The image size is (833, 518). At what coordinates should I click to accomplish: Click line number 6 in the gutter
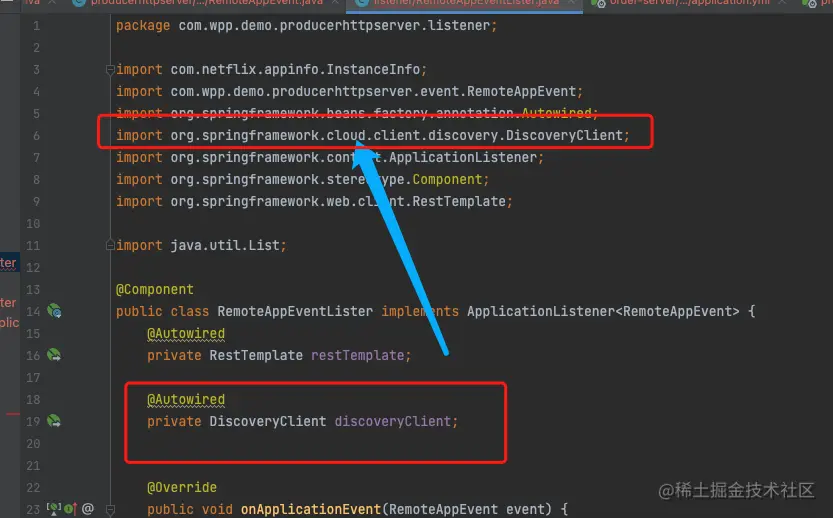[36, 135]
